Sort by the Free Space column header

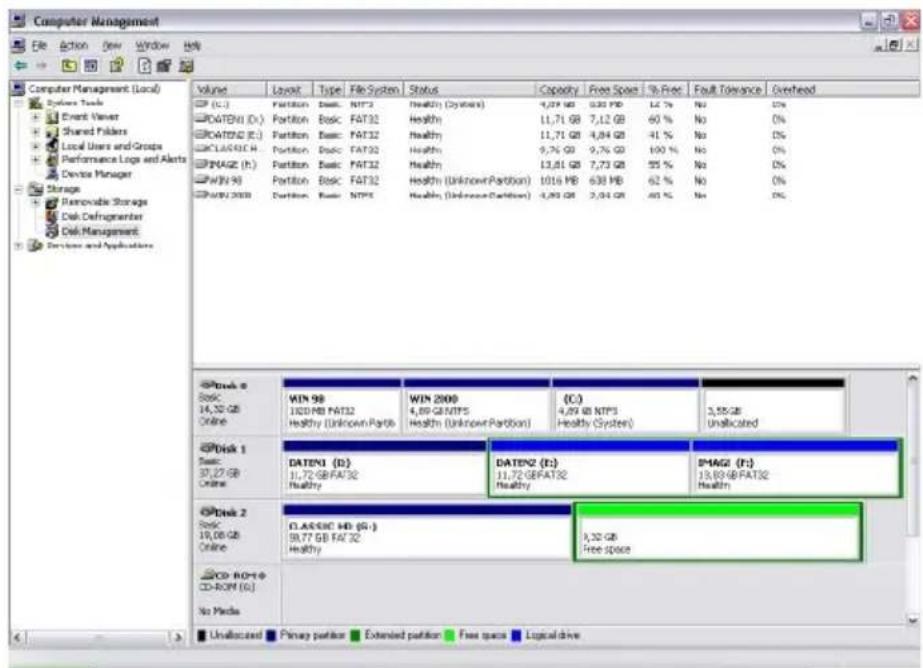(x=614, y=89)
